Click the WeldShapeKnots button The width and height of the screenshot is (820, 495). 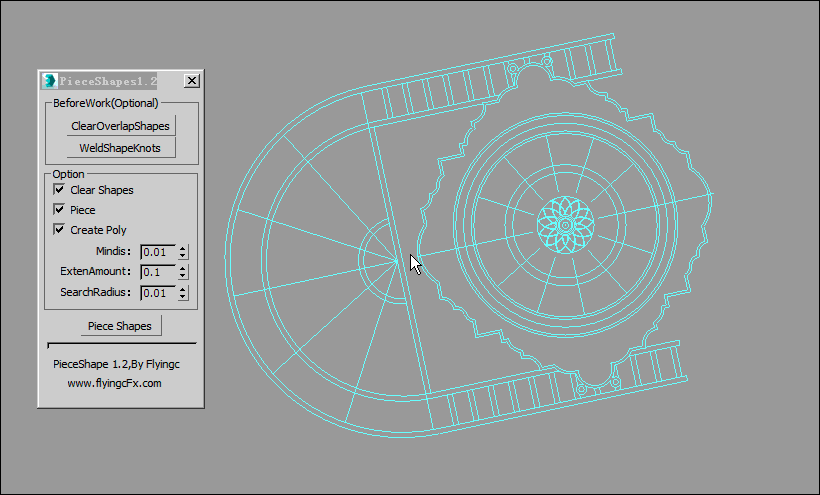tap(121, 148)
